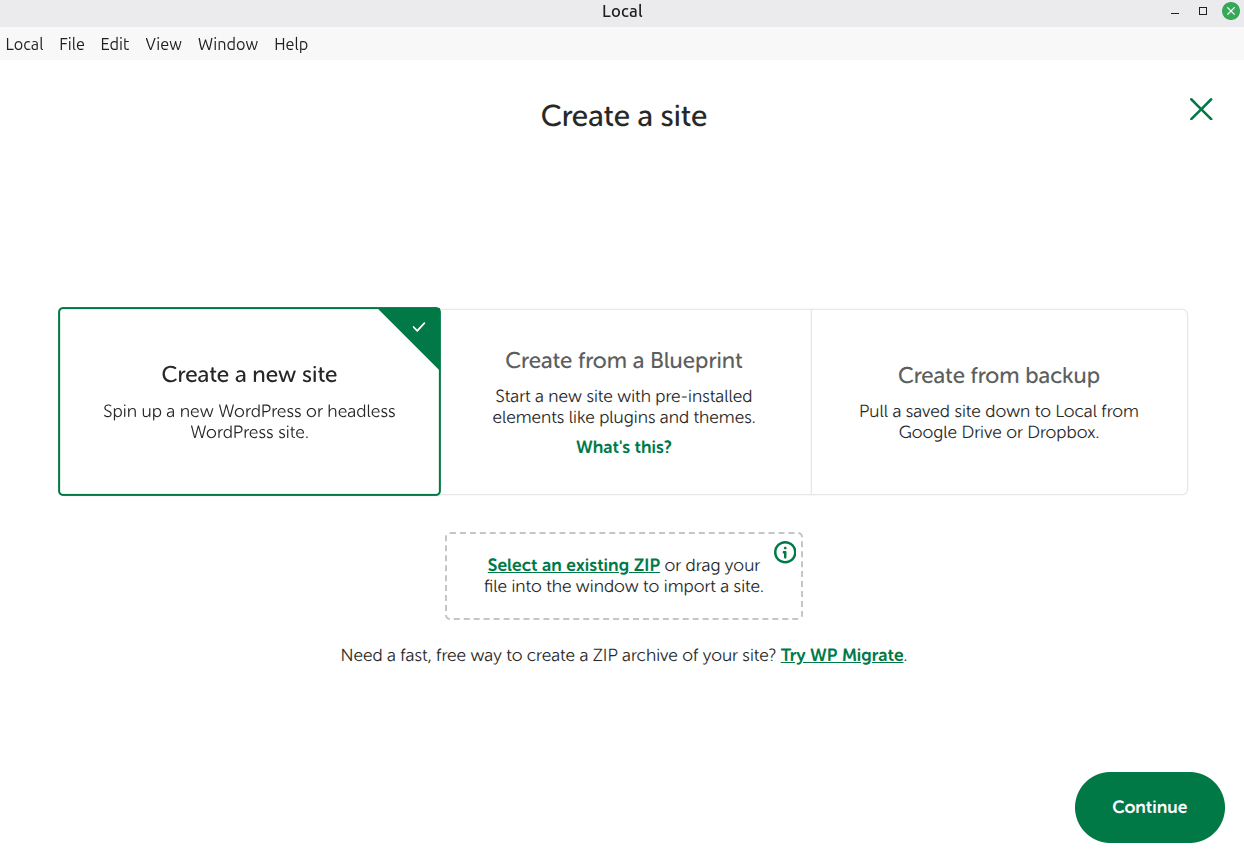Maximize the Local window
1244x864 pixels.
click(1203, 11)
